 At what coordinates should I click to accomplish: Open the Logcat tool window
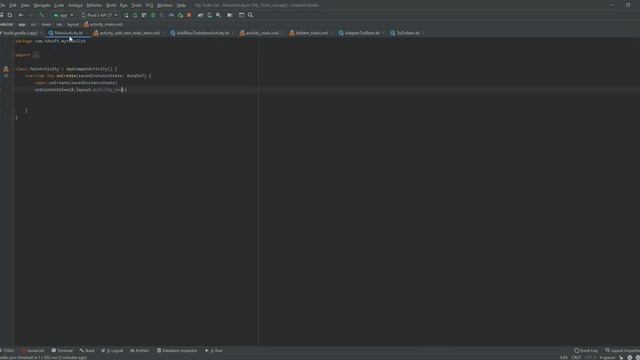pyautogui.click(x=112, y=351)
